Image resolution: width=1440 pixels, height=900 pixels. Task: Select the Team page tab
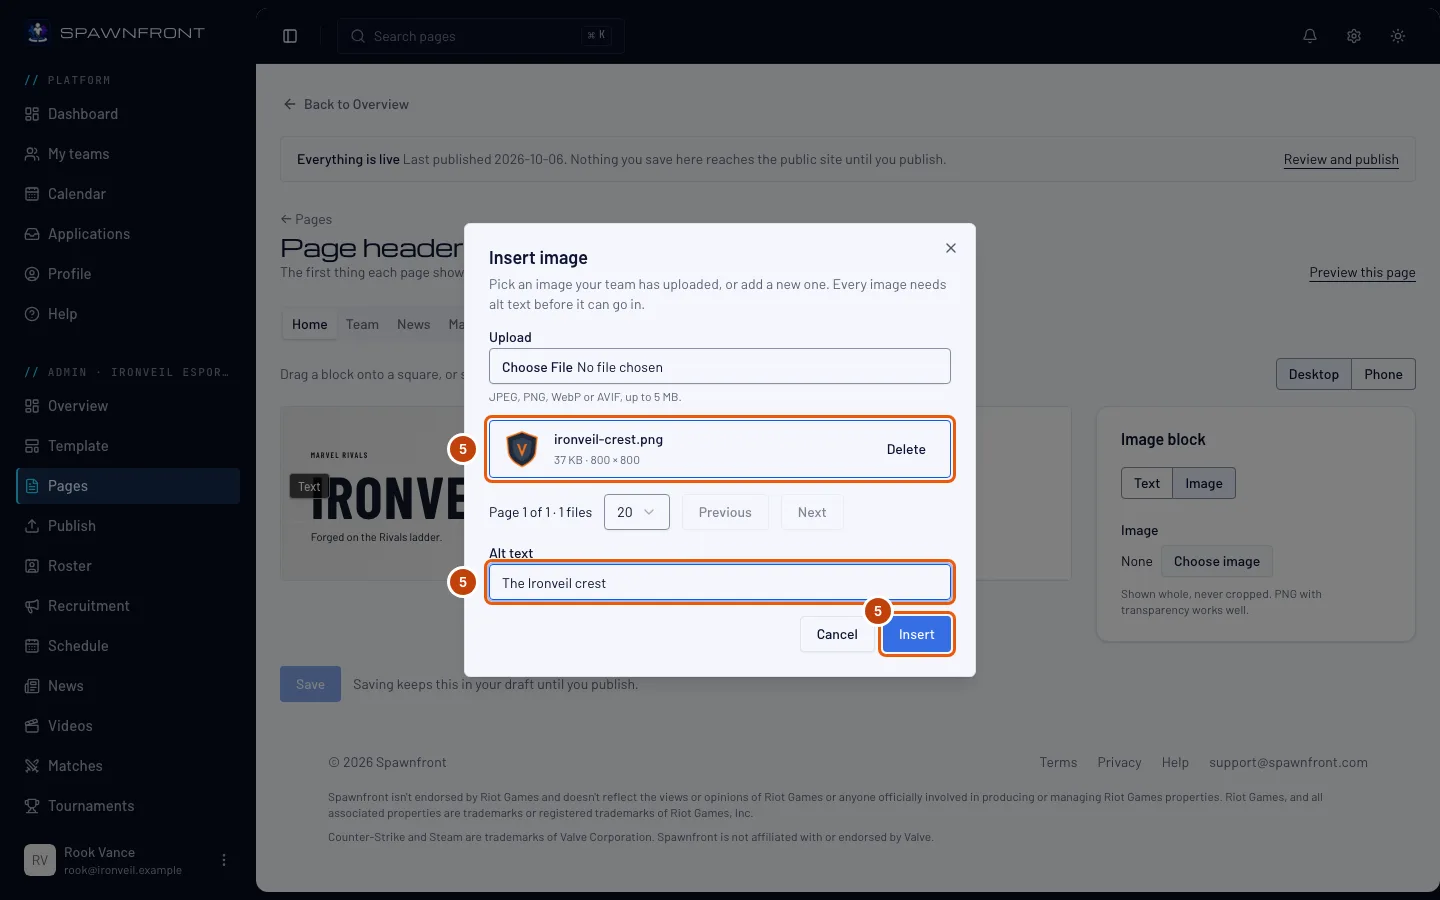pyautogui.click(x=362, y=324)
